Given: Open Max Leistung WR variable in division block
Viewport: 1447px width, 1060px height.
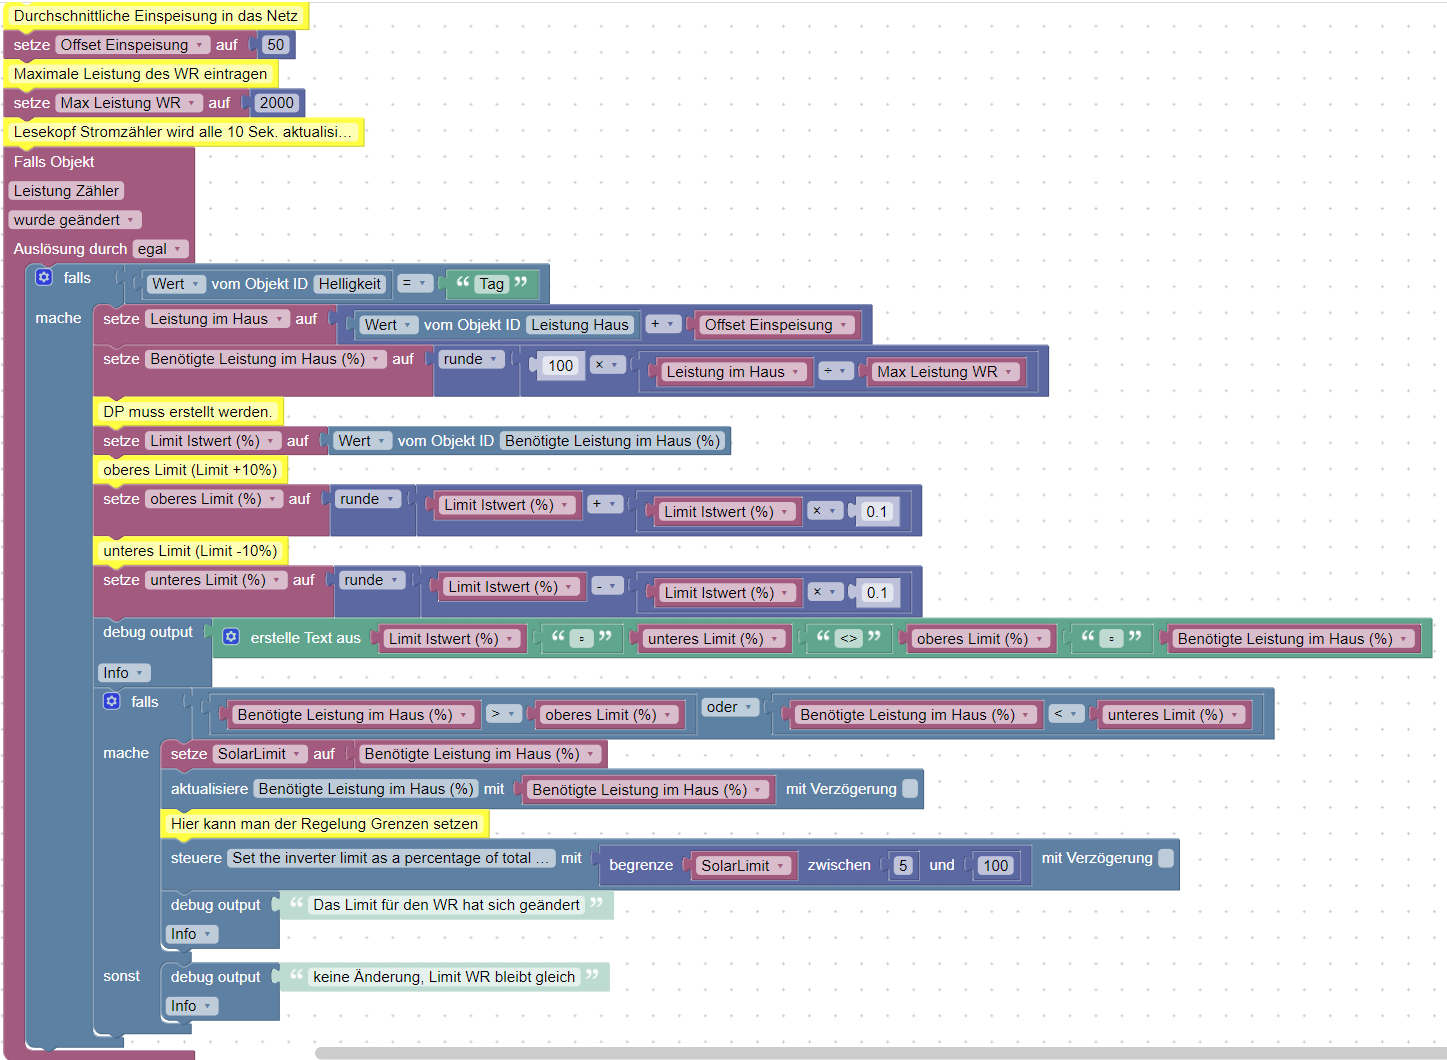Looking at the screenshot, I should click(945, 372).
